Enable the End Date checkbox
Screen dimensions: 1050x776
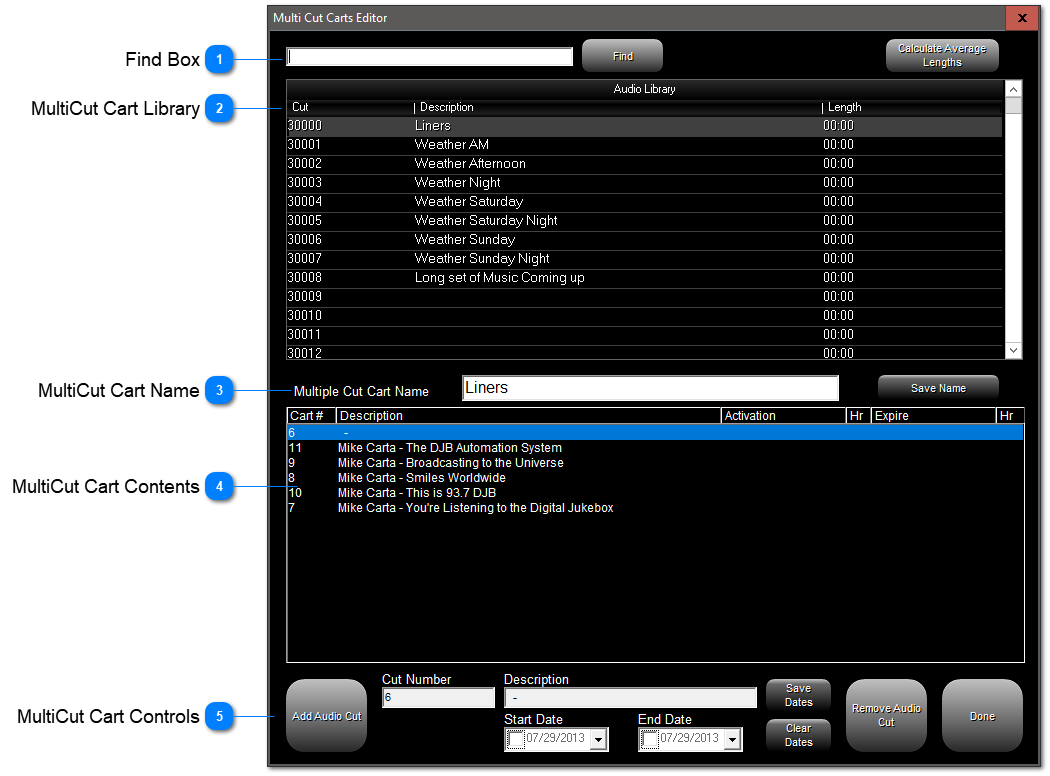(x=650, y=739)
